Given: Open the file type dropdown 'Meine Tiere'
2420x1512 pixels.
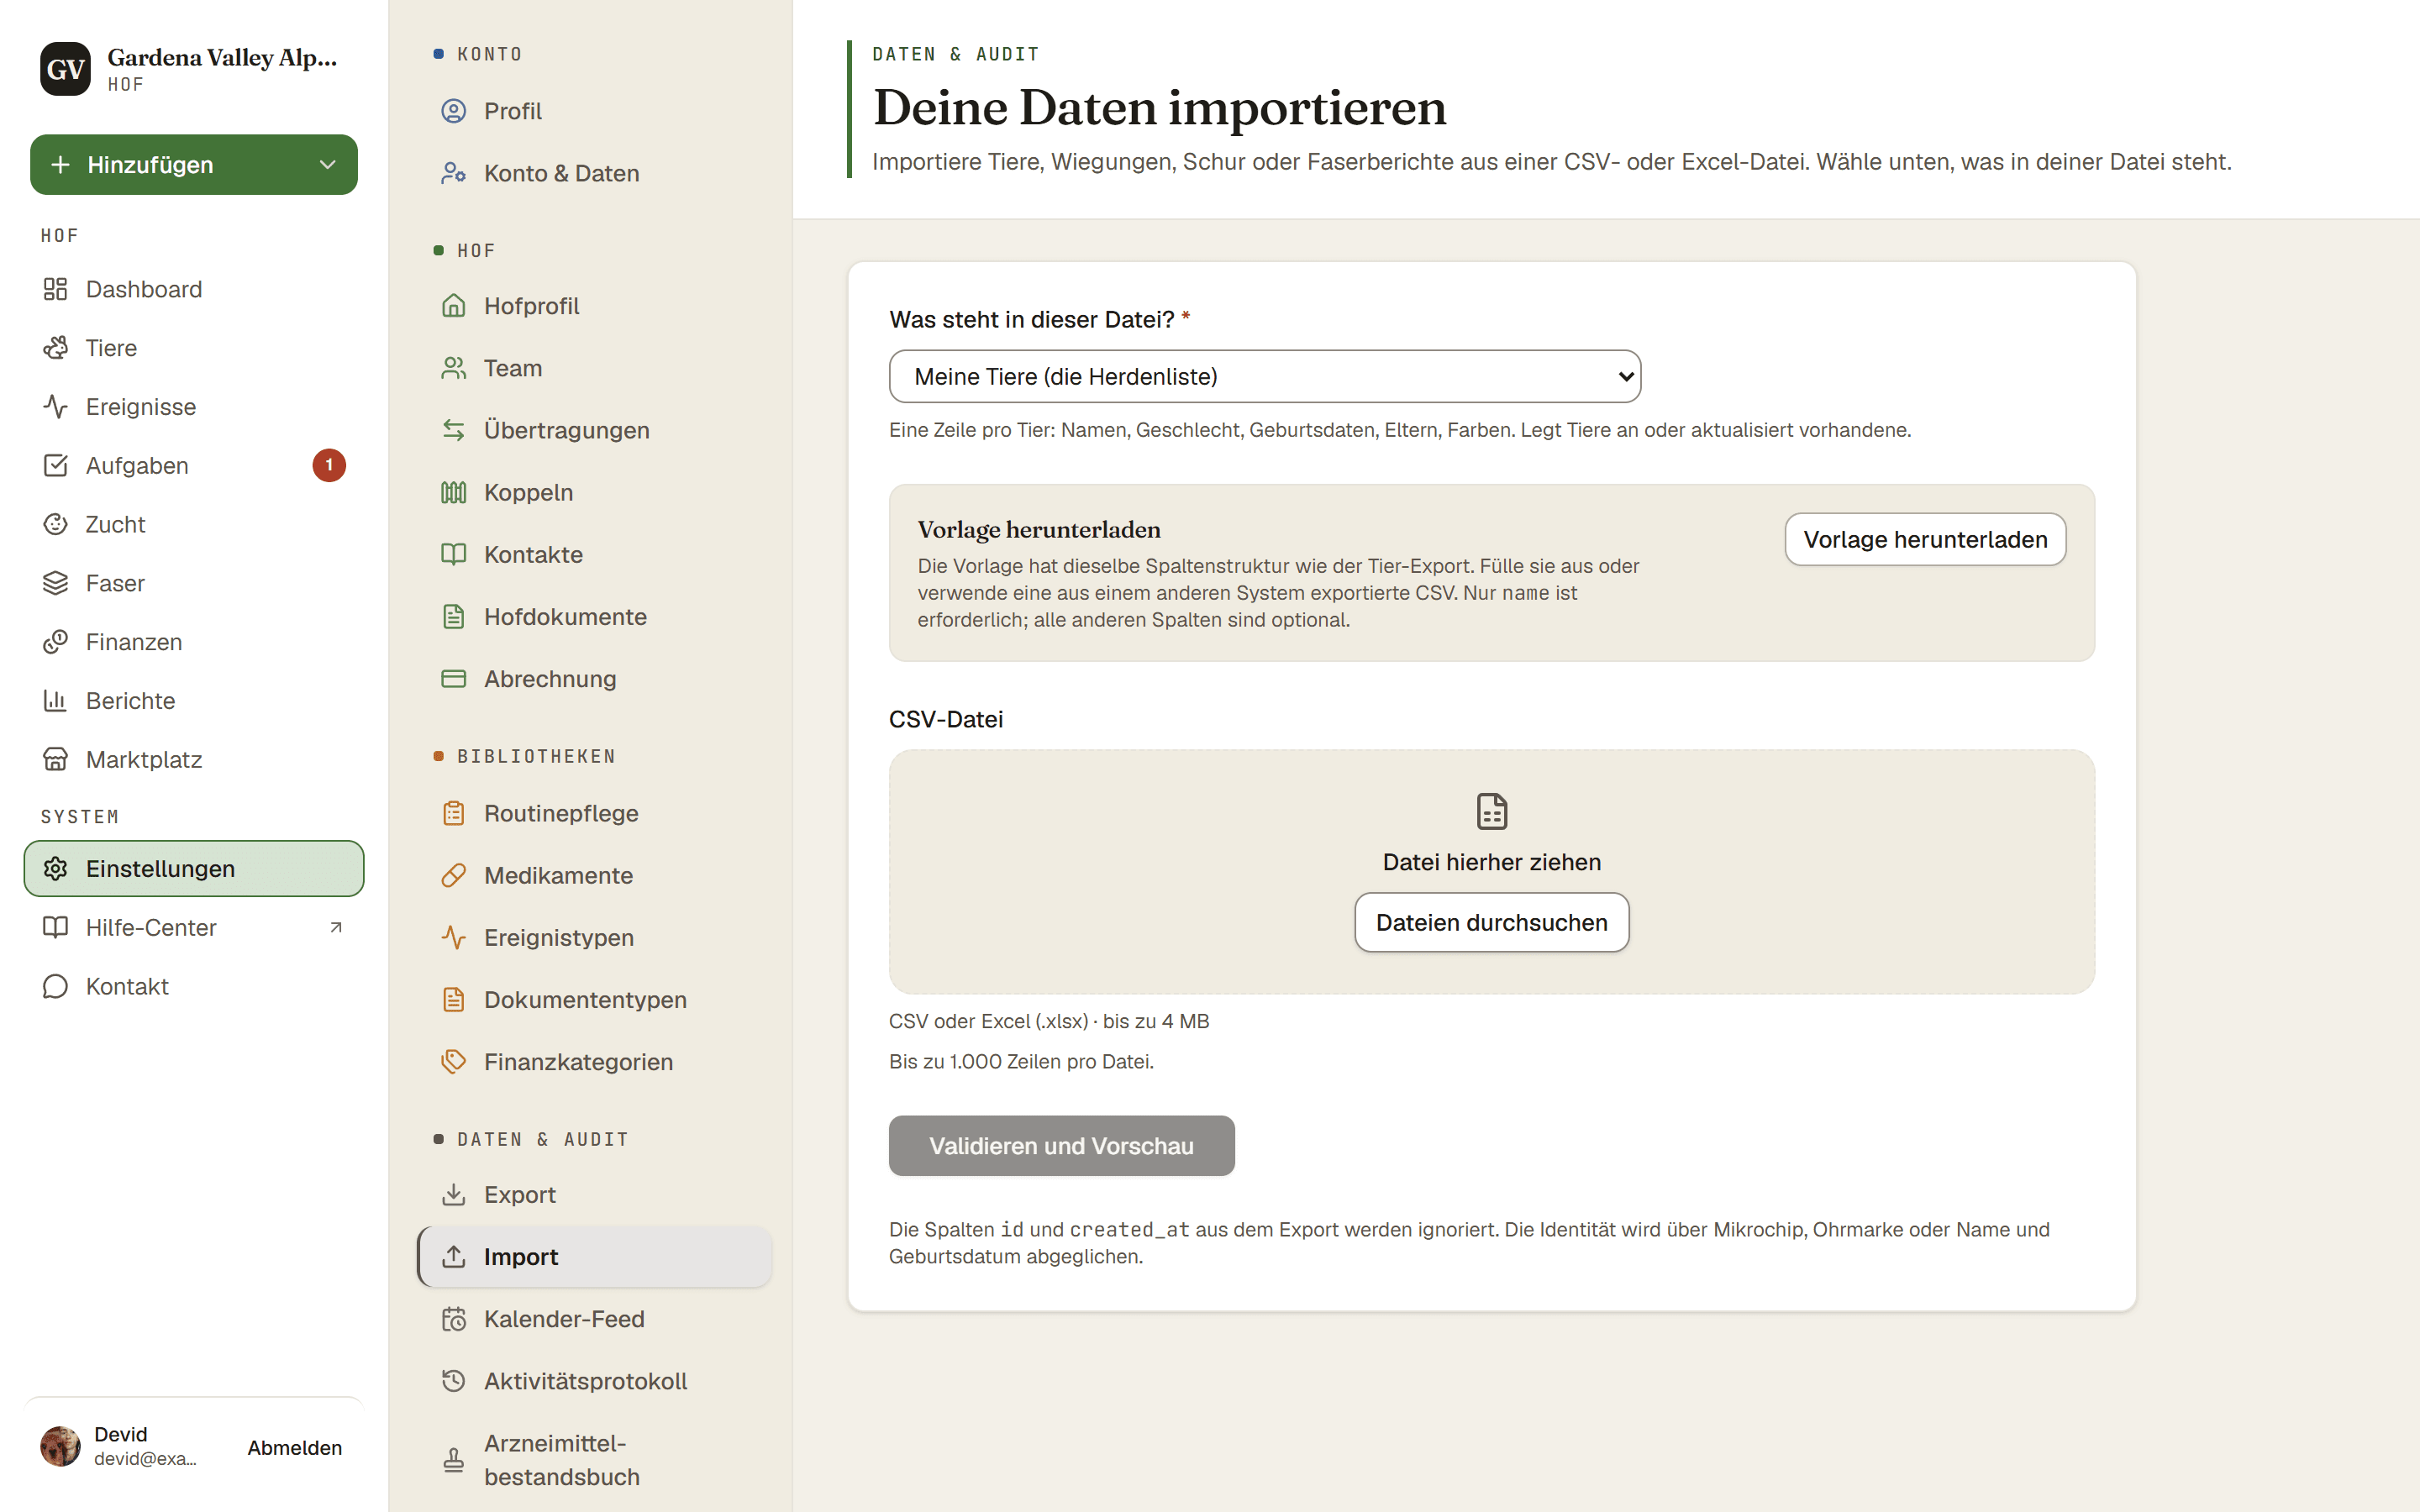Looking at the screenshot, I should pos(1264,376).
